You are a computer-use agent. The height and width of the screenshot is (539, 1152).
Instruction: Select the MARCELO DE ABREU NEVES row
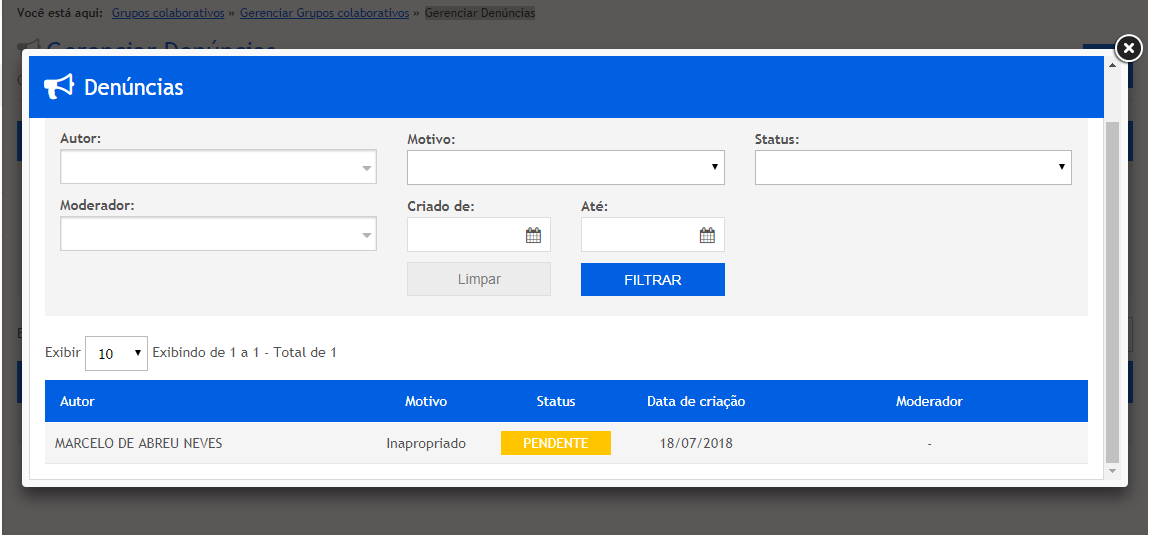pos(139,443)
